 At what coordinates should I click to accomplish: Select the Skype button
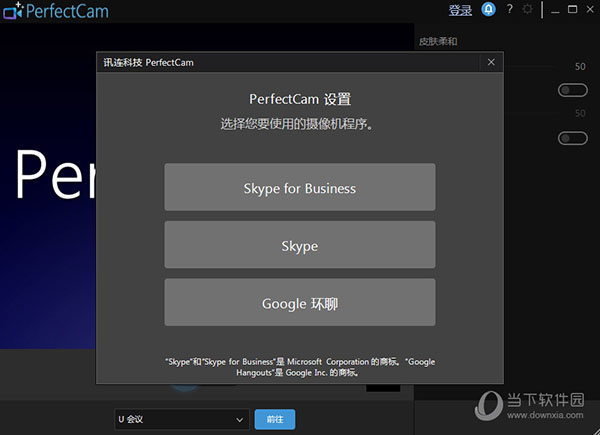[x=300, y=245]
